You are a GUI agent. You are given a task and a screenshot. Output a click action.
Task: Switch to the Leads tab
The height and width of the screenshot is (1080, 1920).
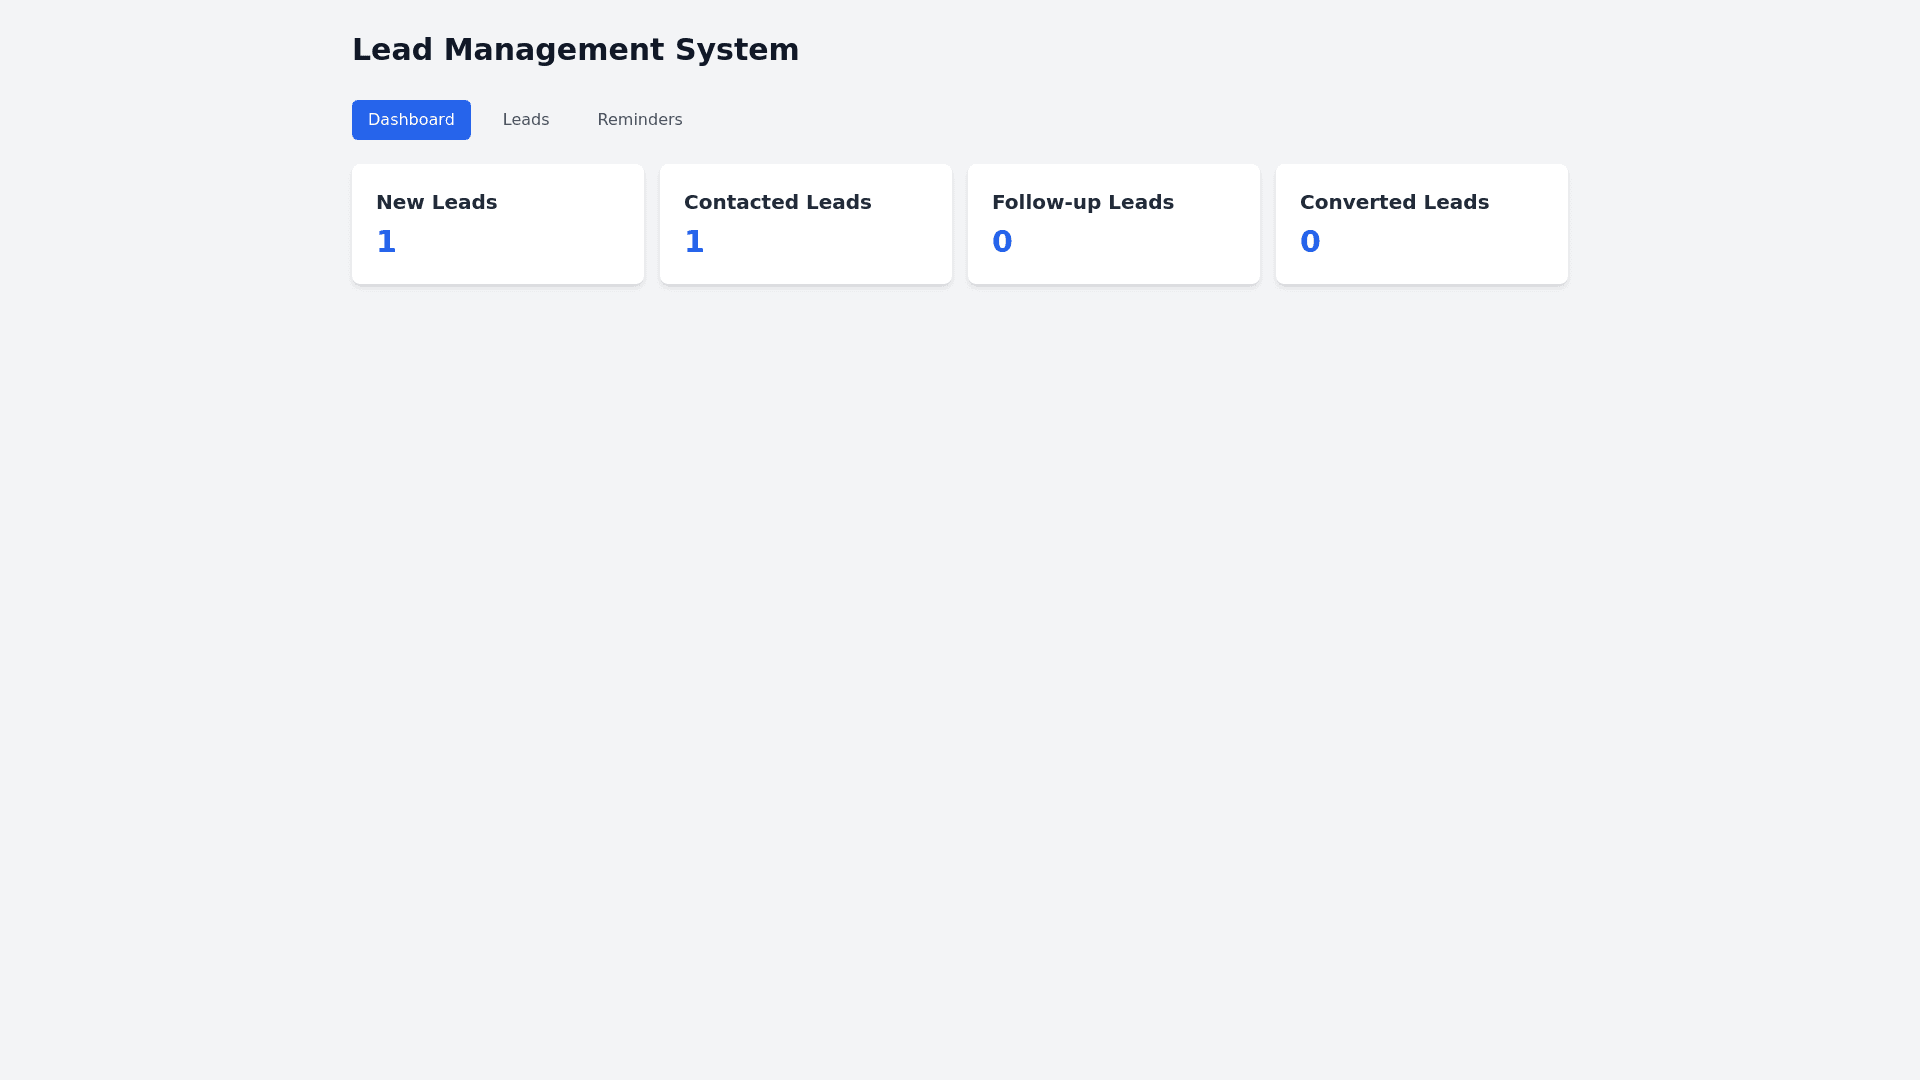(x=526, y=120)
